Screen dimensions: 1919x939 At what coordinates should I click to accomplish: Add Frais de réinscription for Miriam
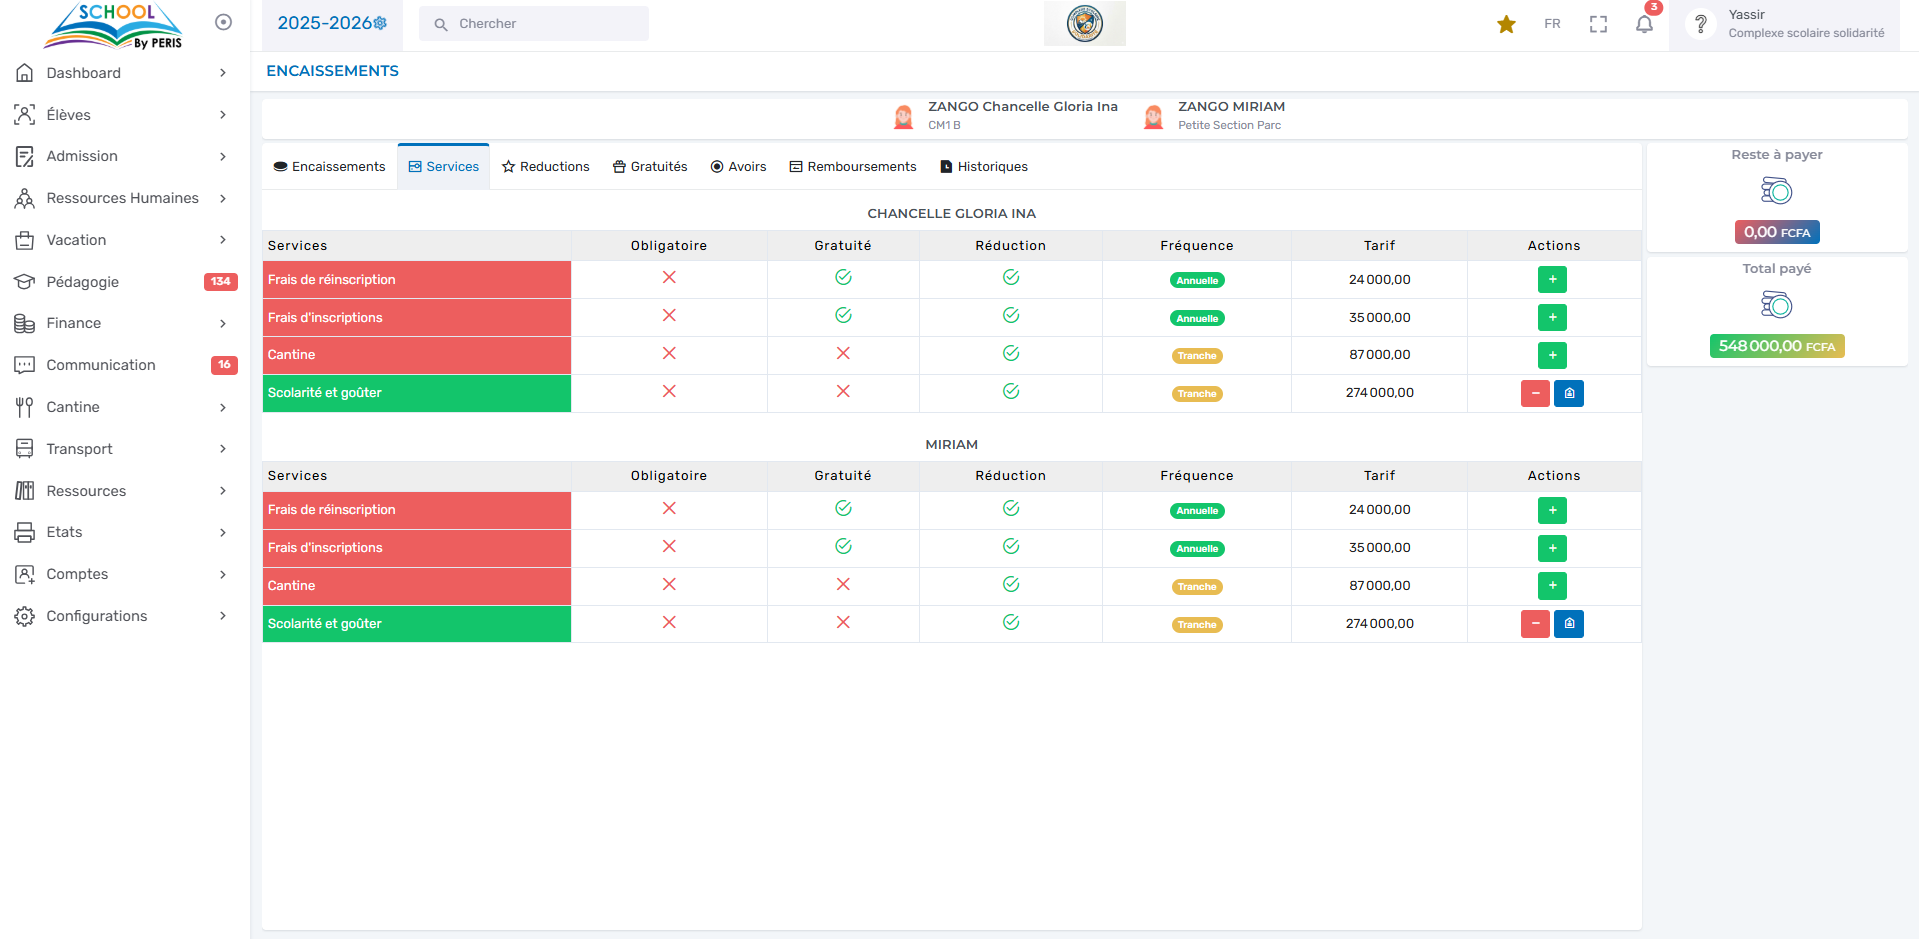1552,510
